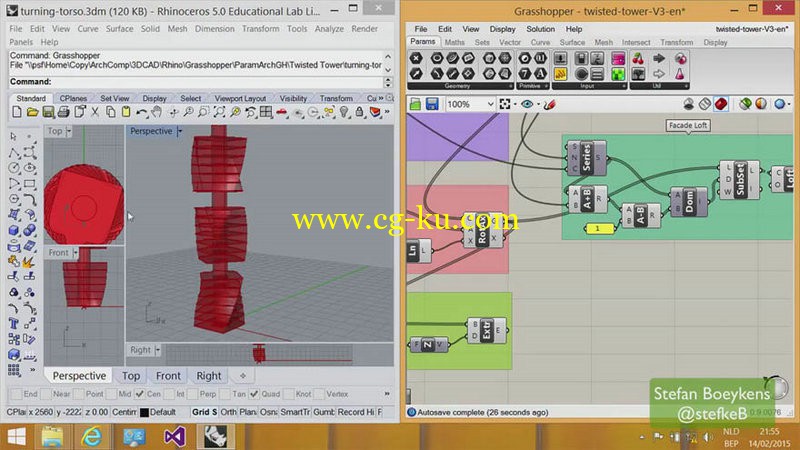Expand the Input panel in Grasshopper ribbon
800x450 pixels.
click(624, 86)
